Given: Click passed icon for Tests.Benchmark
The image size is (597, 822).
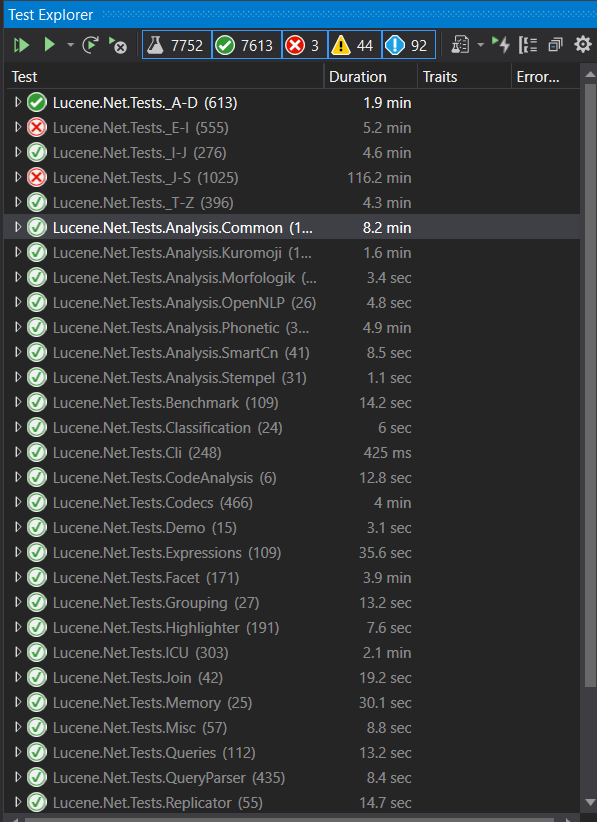Looking at the screenshot, I should (37, 403).
